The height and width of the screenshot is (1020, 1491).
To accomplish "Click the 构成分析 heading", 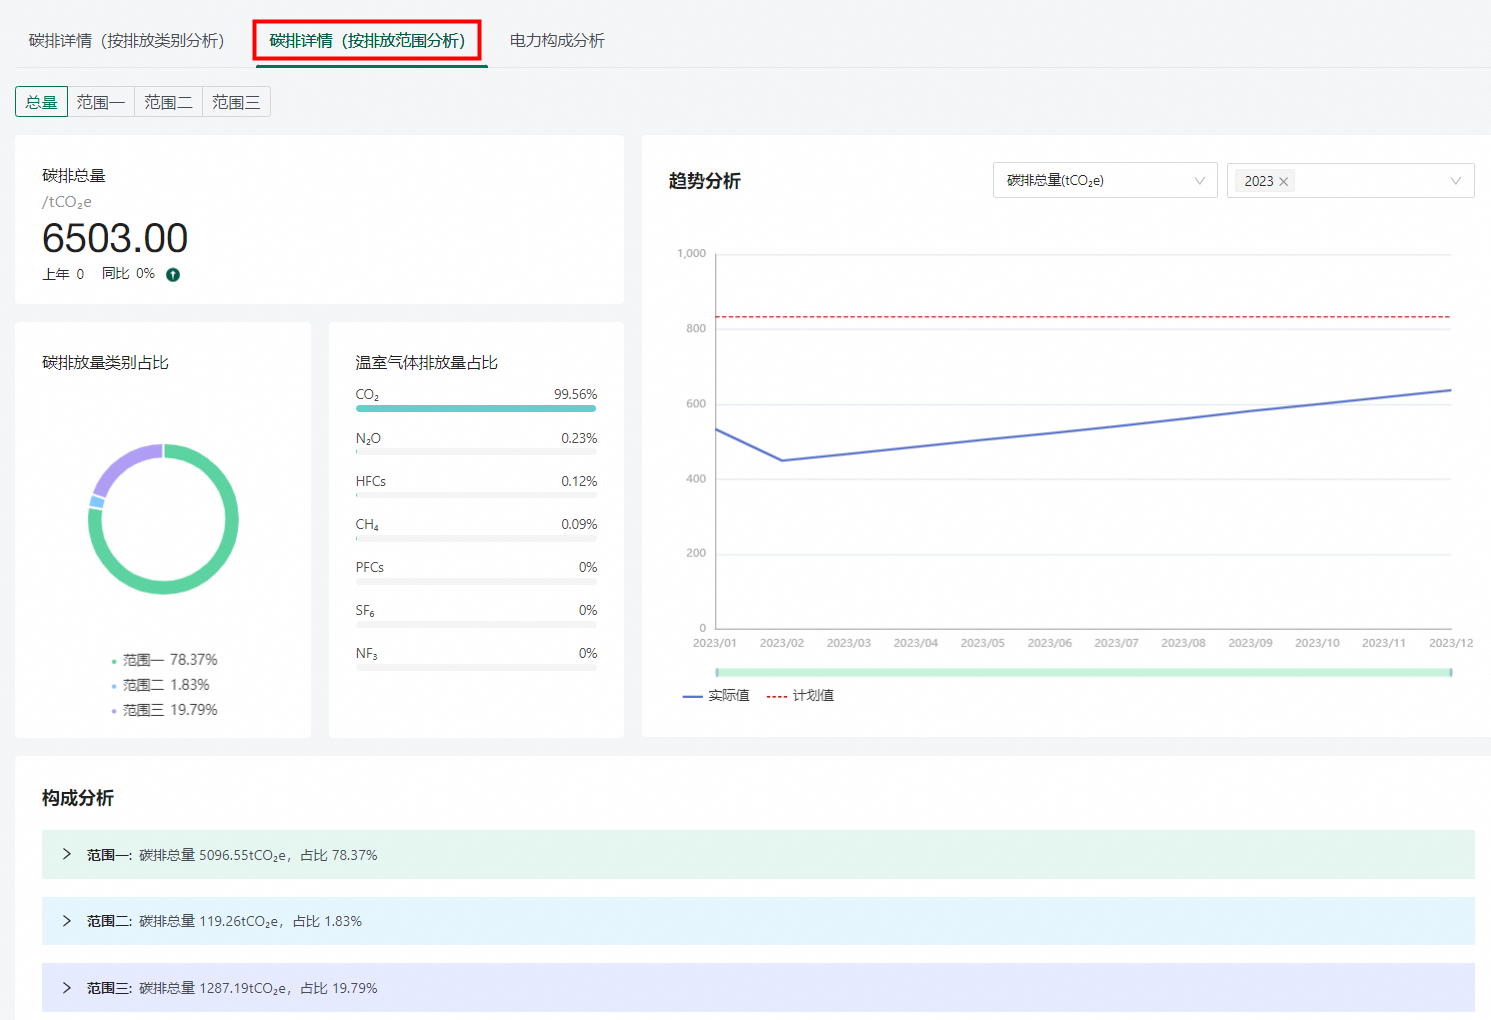I will click(78, 798).
